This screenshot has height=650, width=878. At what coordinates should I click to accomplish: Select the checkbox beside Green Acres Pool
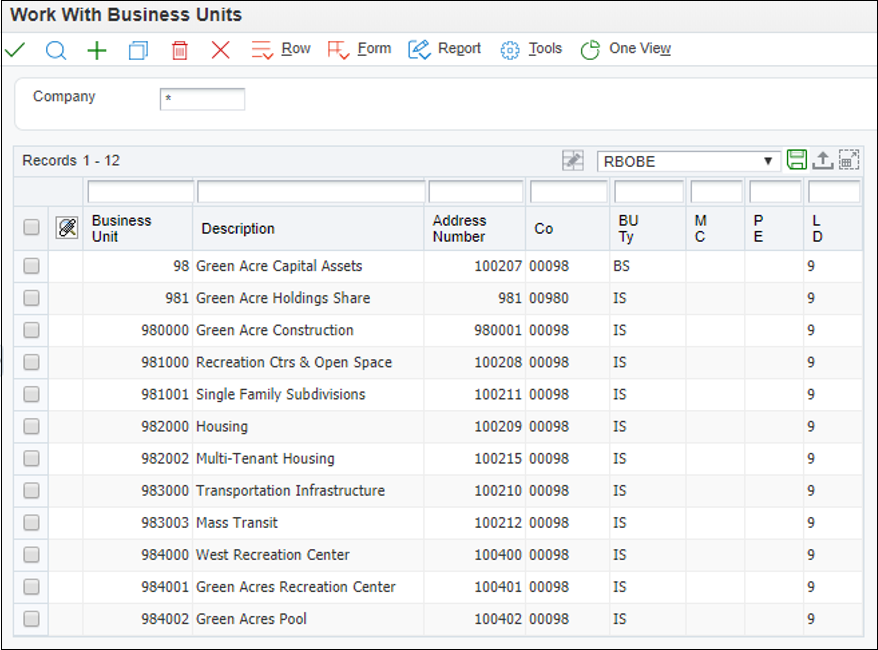click(x=30, y=619)
